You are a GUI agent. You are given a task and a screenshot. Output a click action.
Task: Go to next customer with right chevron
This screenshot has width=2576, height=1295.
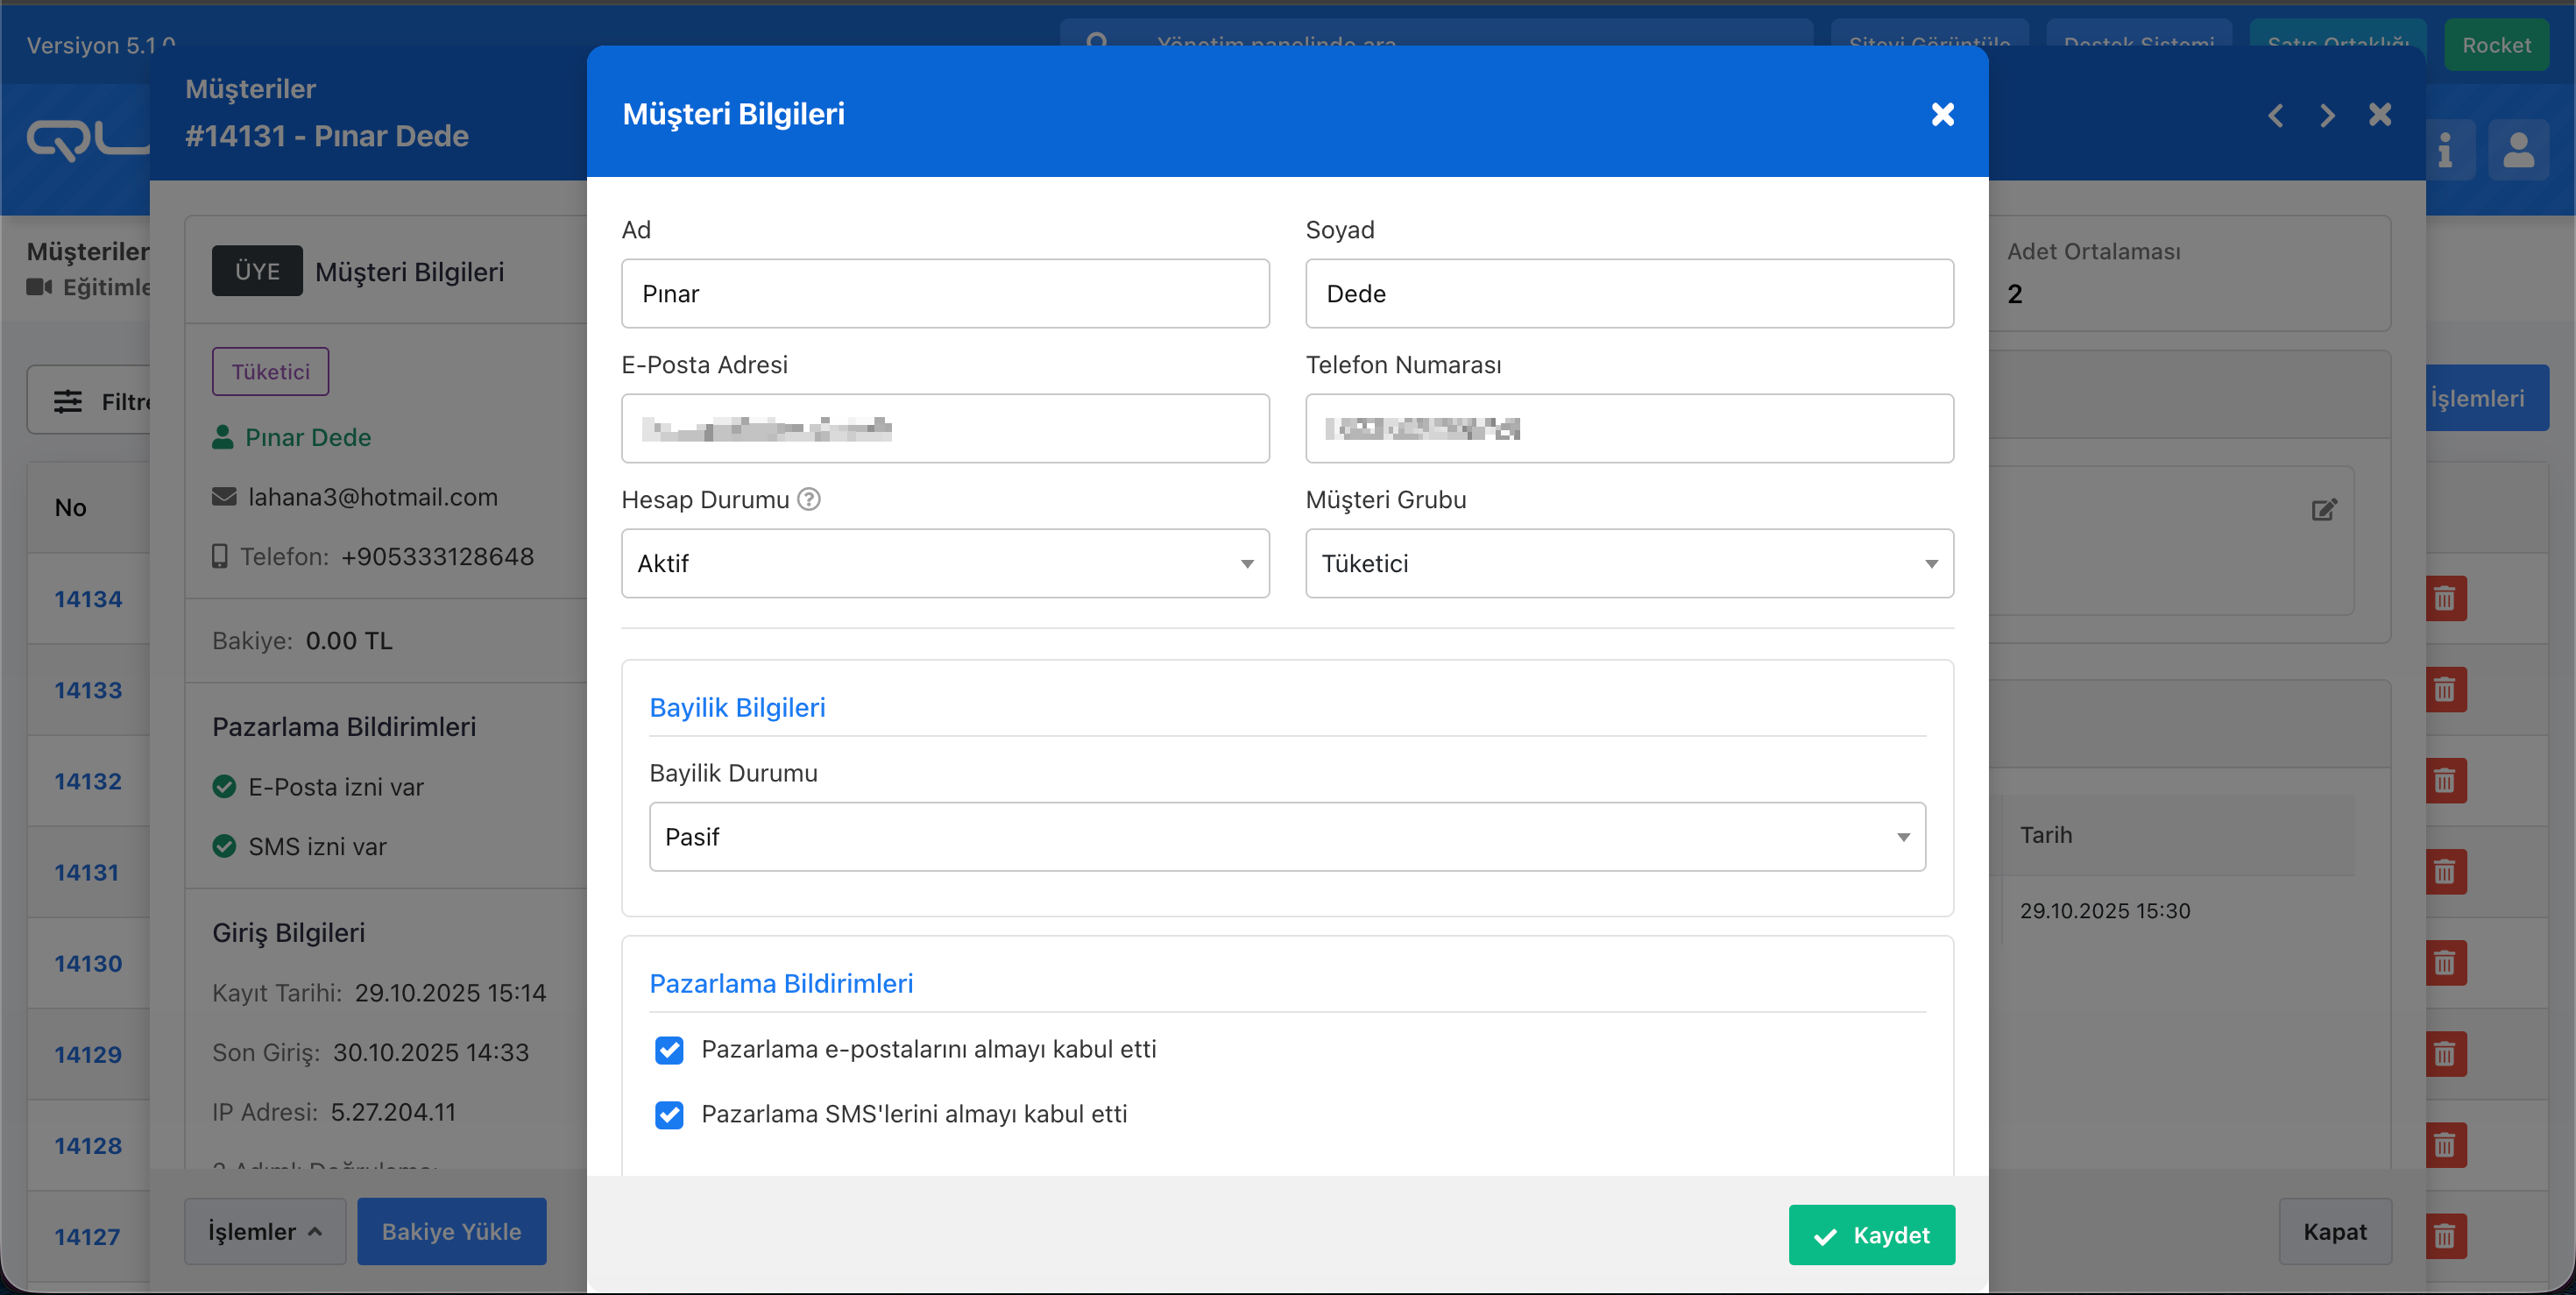point(2327,115)
